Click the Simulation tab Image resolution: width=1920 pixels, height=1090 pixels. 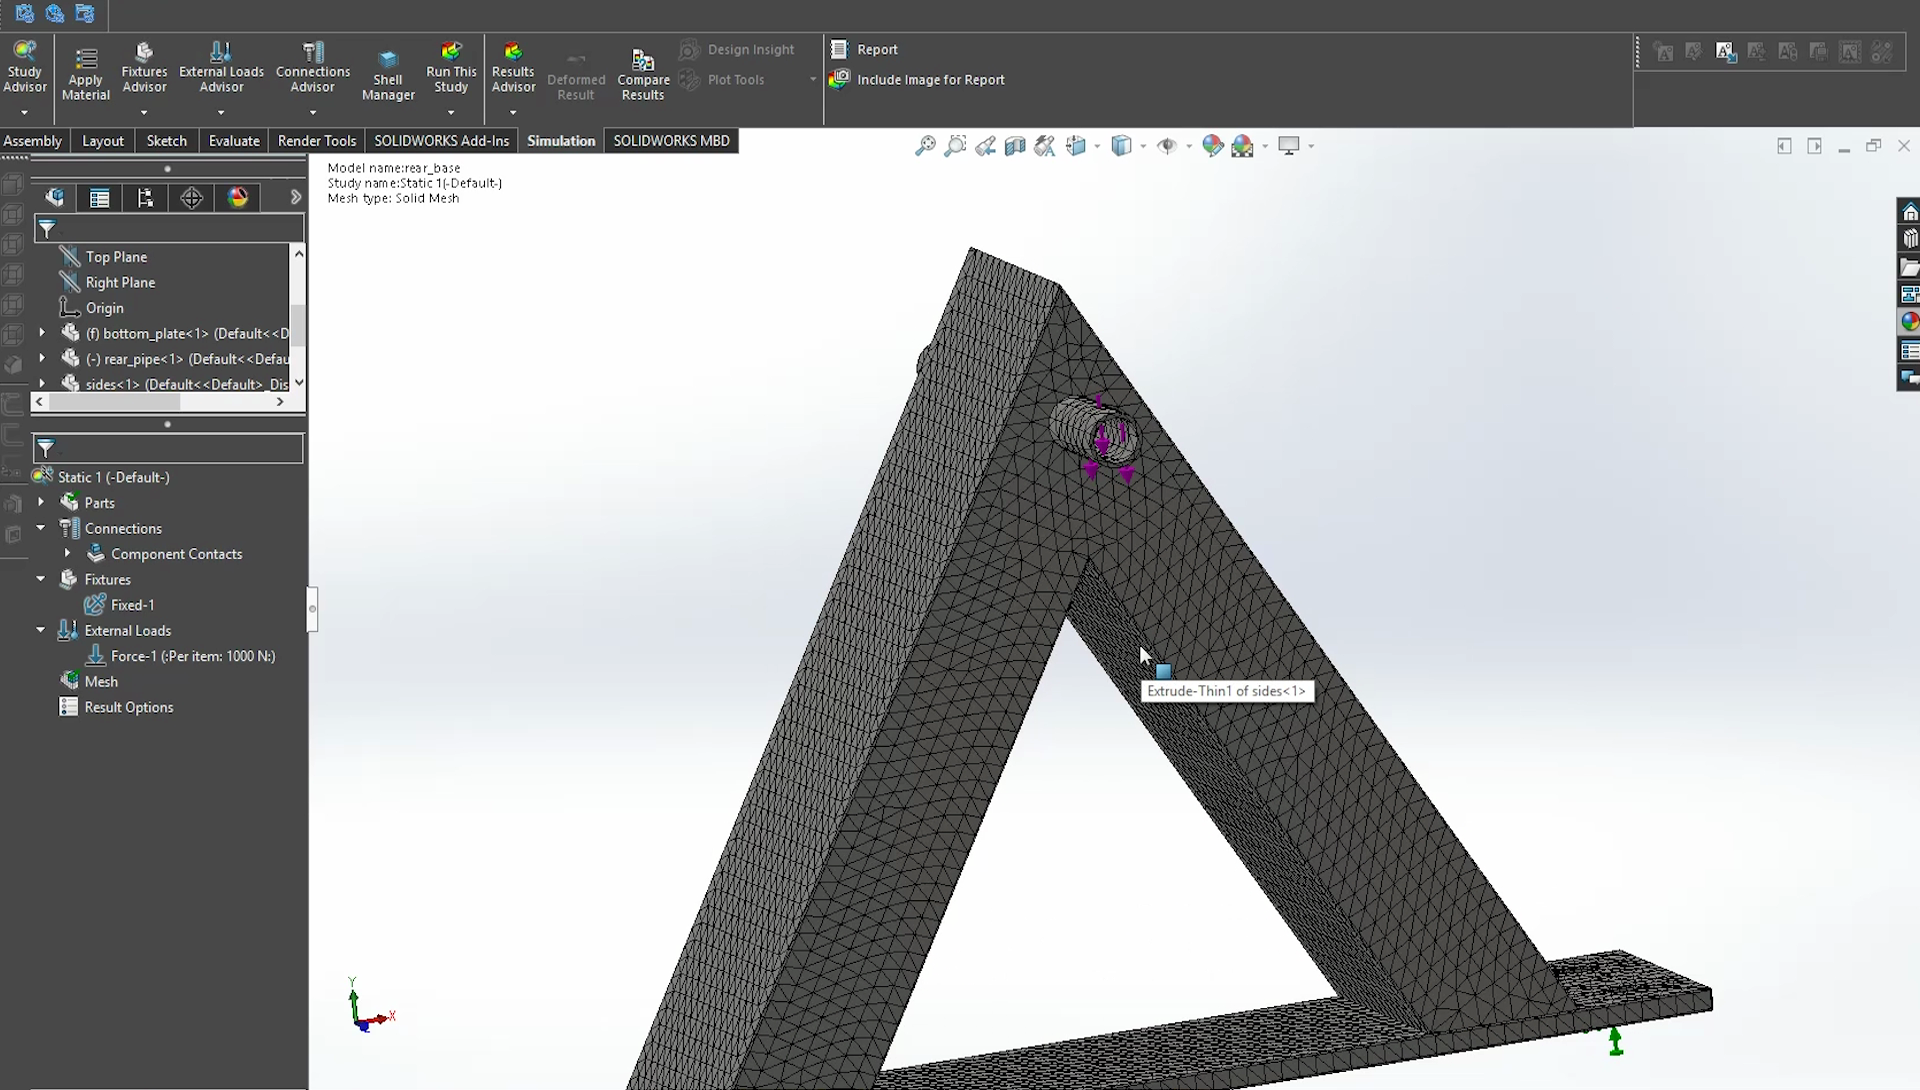pos(560,140)
